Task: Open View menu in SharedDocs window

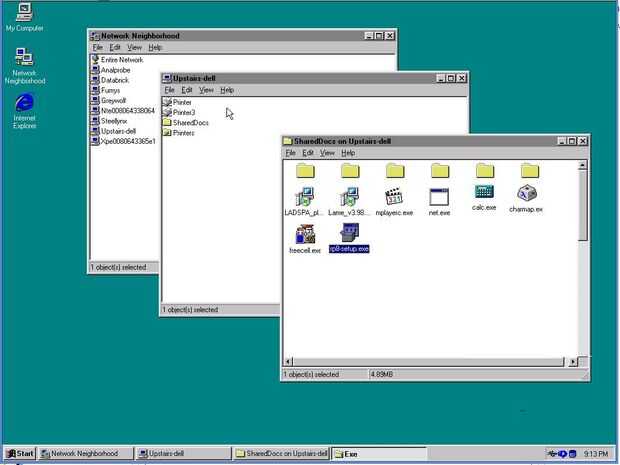Action: click(x=327, y=153)
